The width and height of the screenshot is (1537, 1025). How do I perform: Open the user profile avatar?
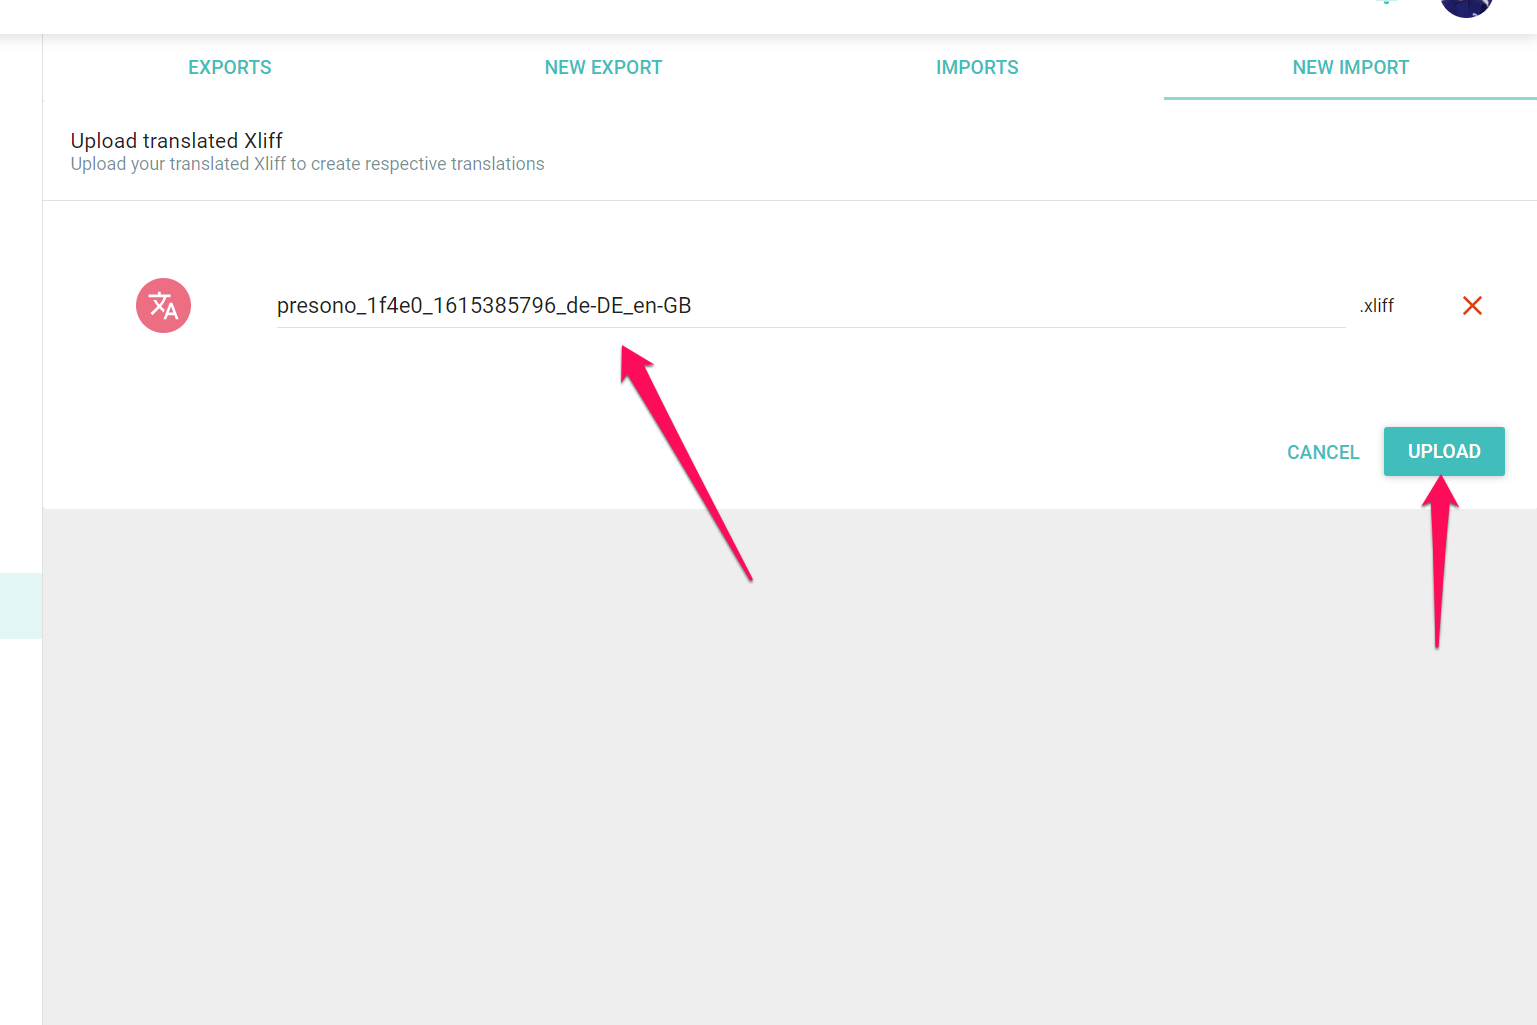pos(1466,6)
